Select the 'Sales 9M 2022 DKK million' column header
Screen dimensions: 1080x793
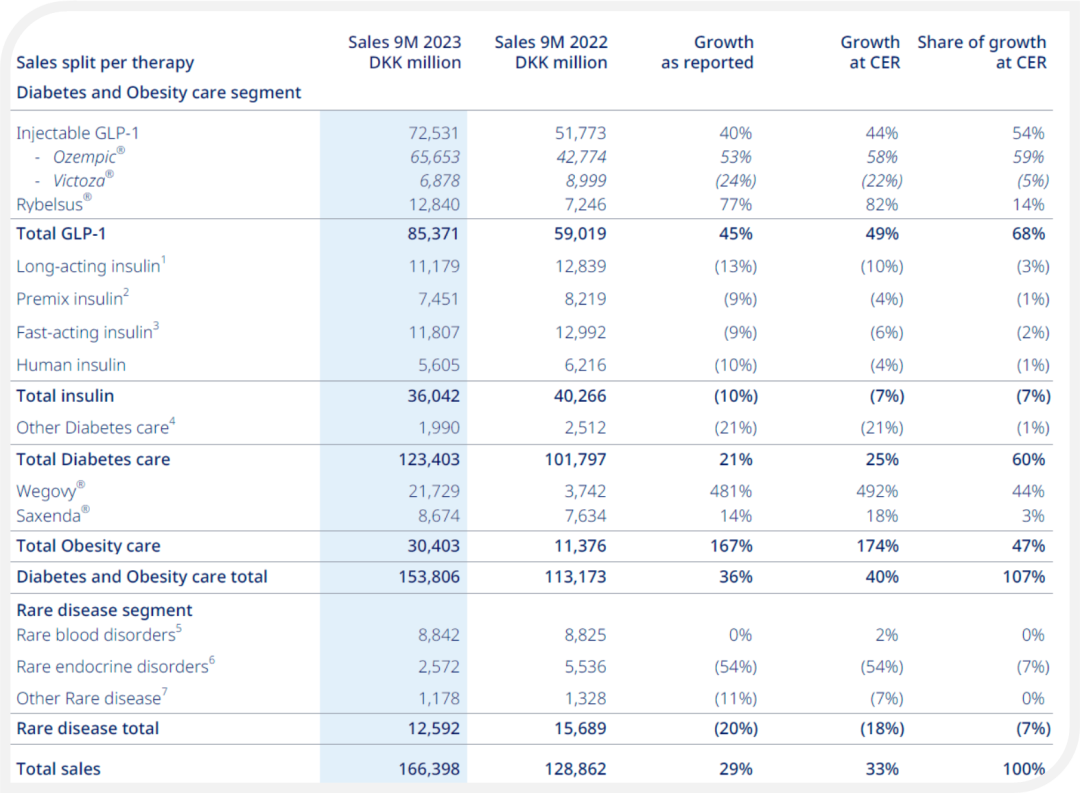pyautogui.click(x=551, y=52)
